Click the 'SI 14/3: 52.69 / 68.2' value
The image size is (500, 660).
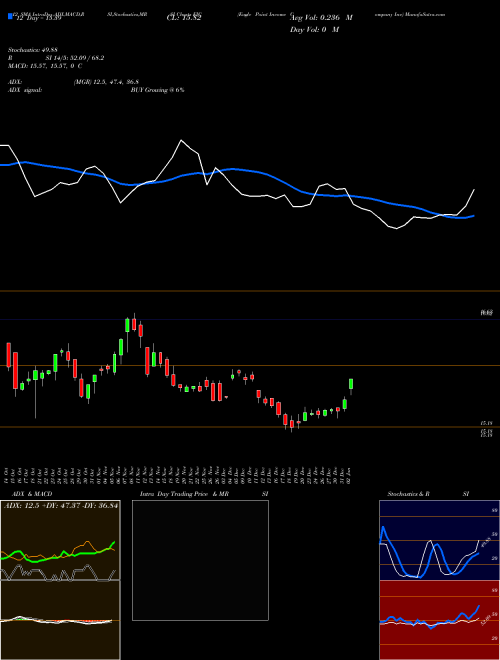[75, 58]
